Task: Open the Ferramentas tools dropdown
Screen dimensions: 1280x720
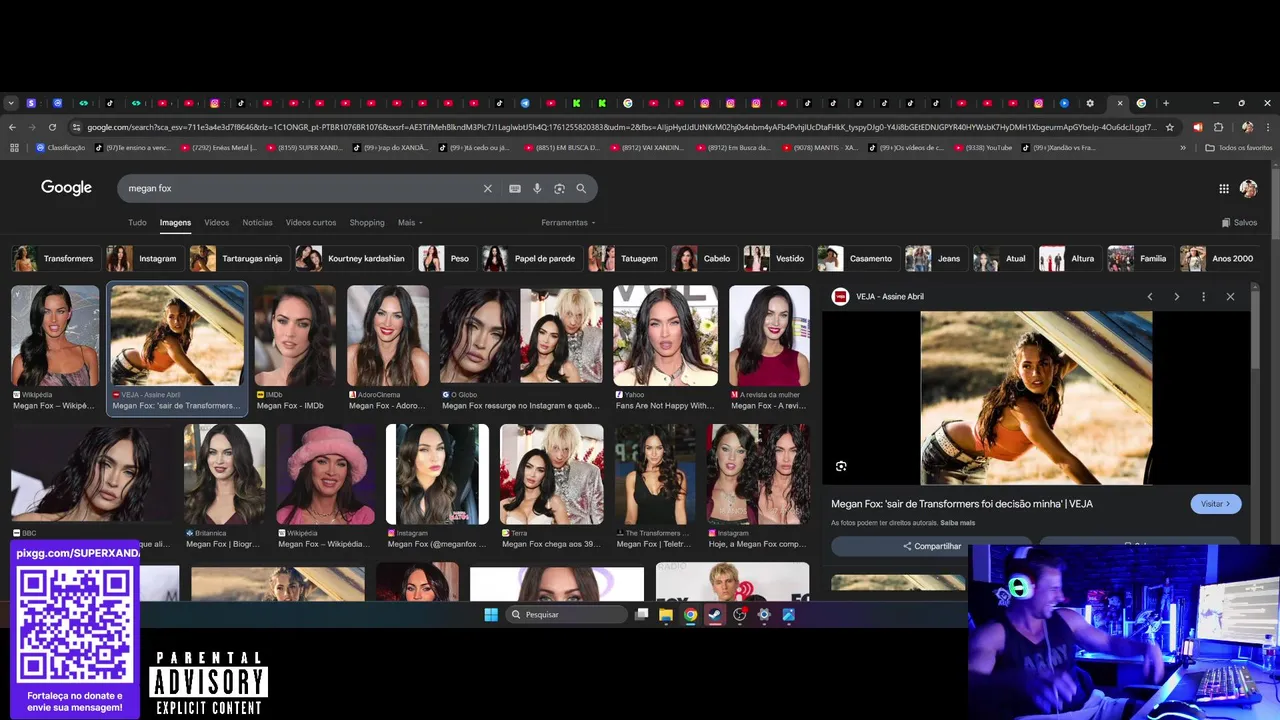Action: pos(568,223)
